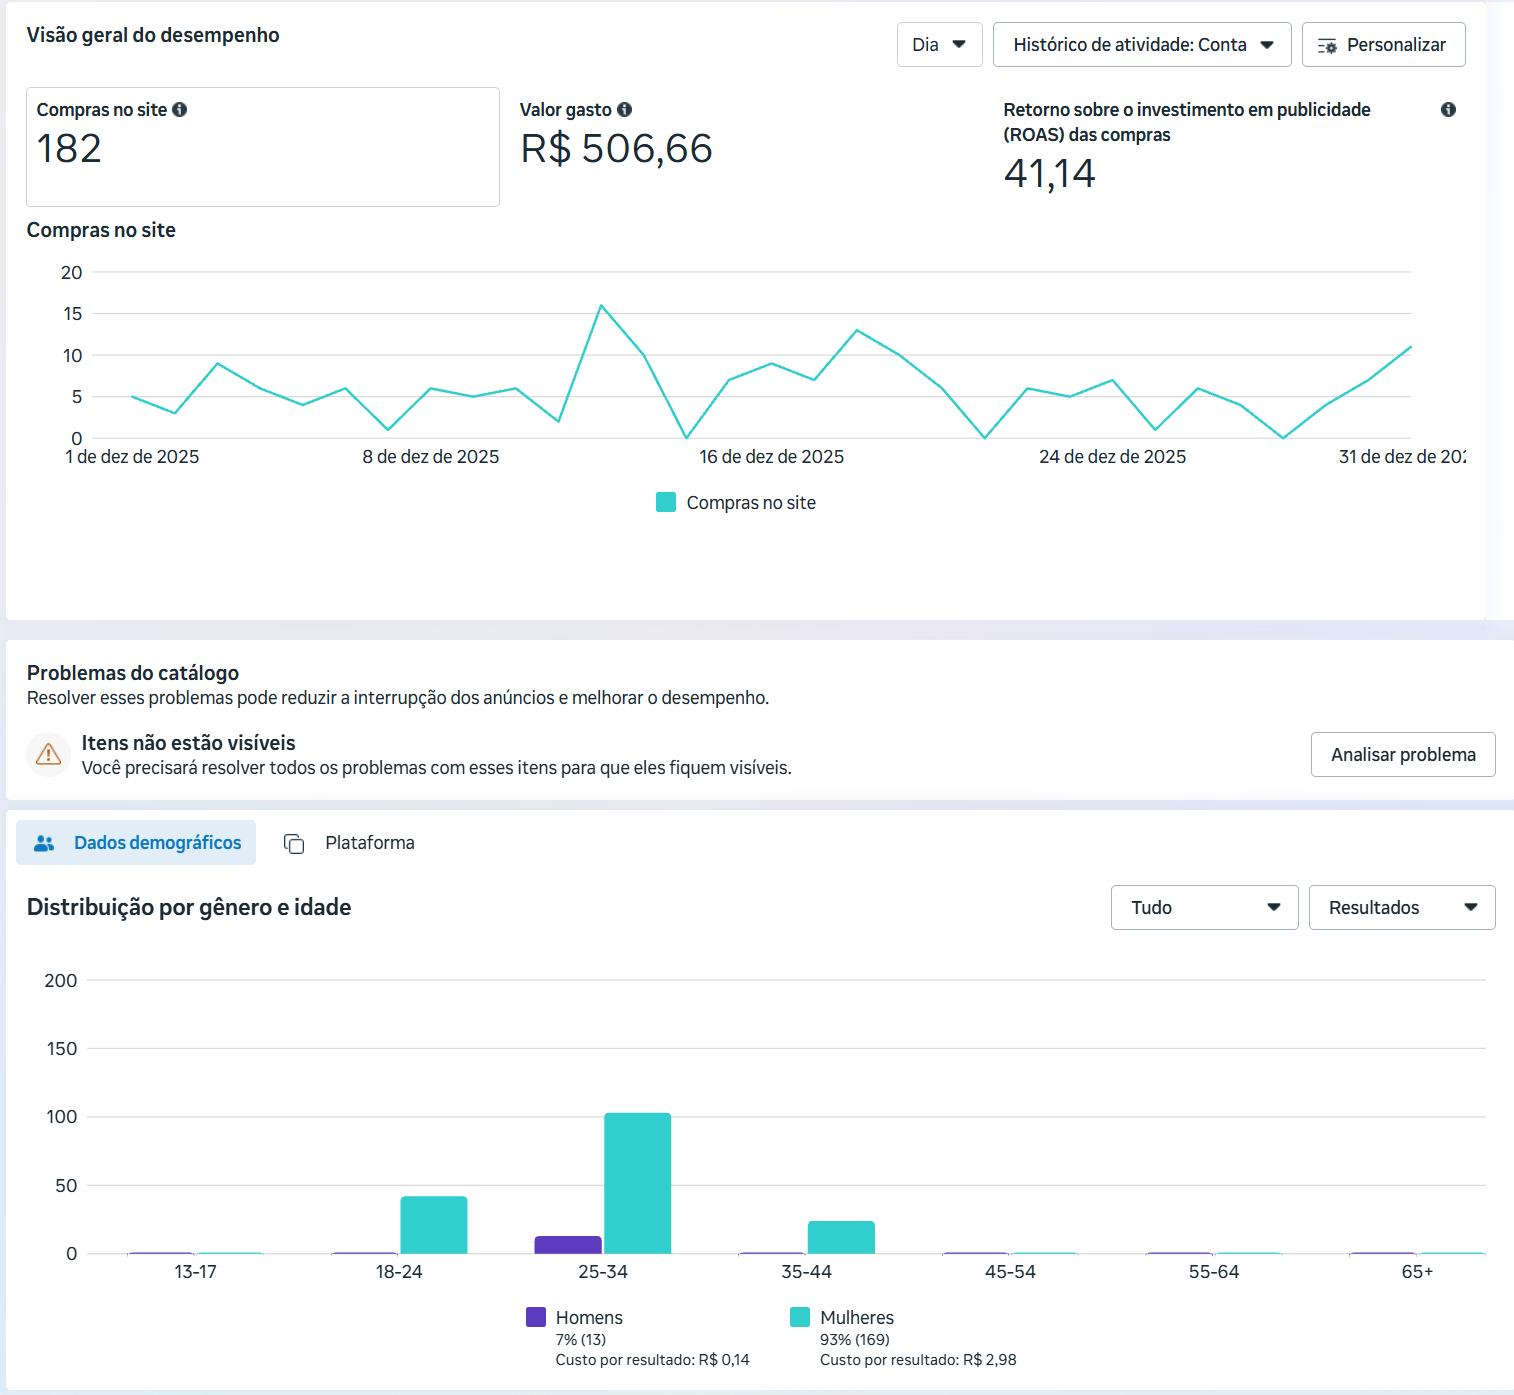Click the customize gear icon in Personalizar

coord(1327,46)
